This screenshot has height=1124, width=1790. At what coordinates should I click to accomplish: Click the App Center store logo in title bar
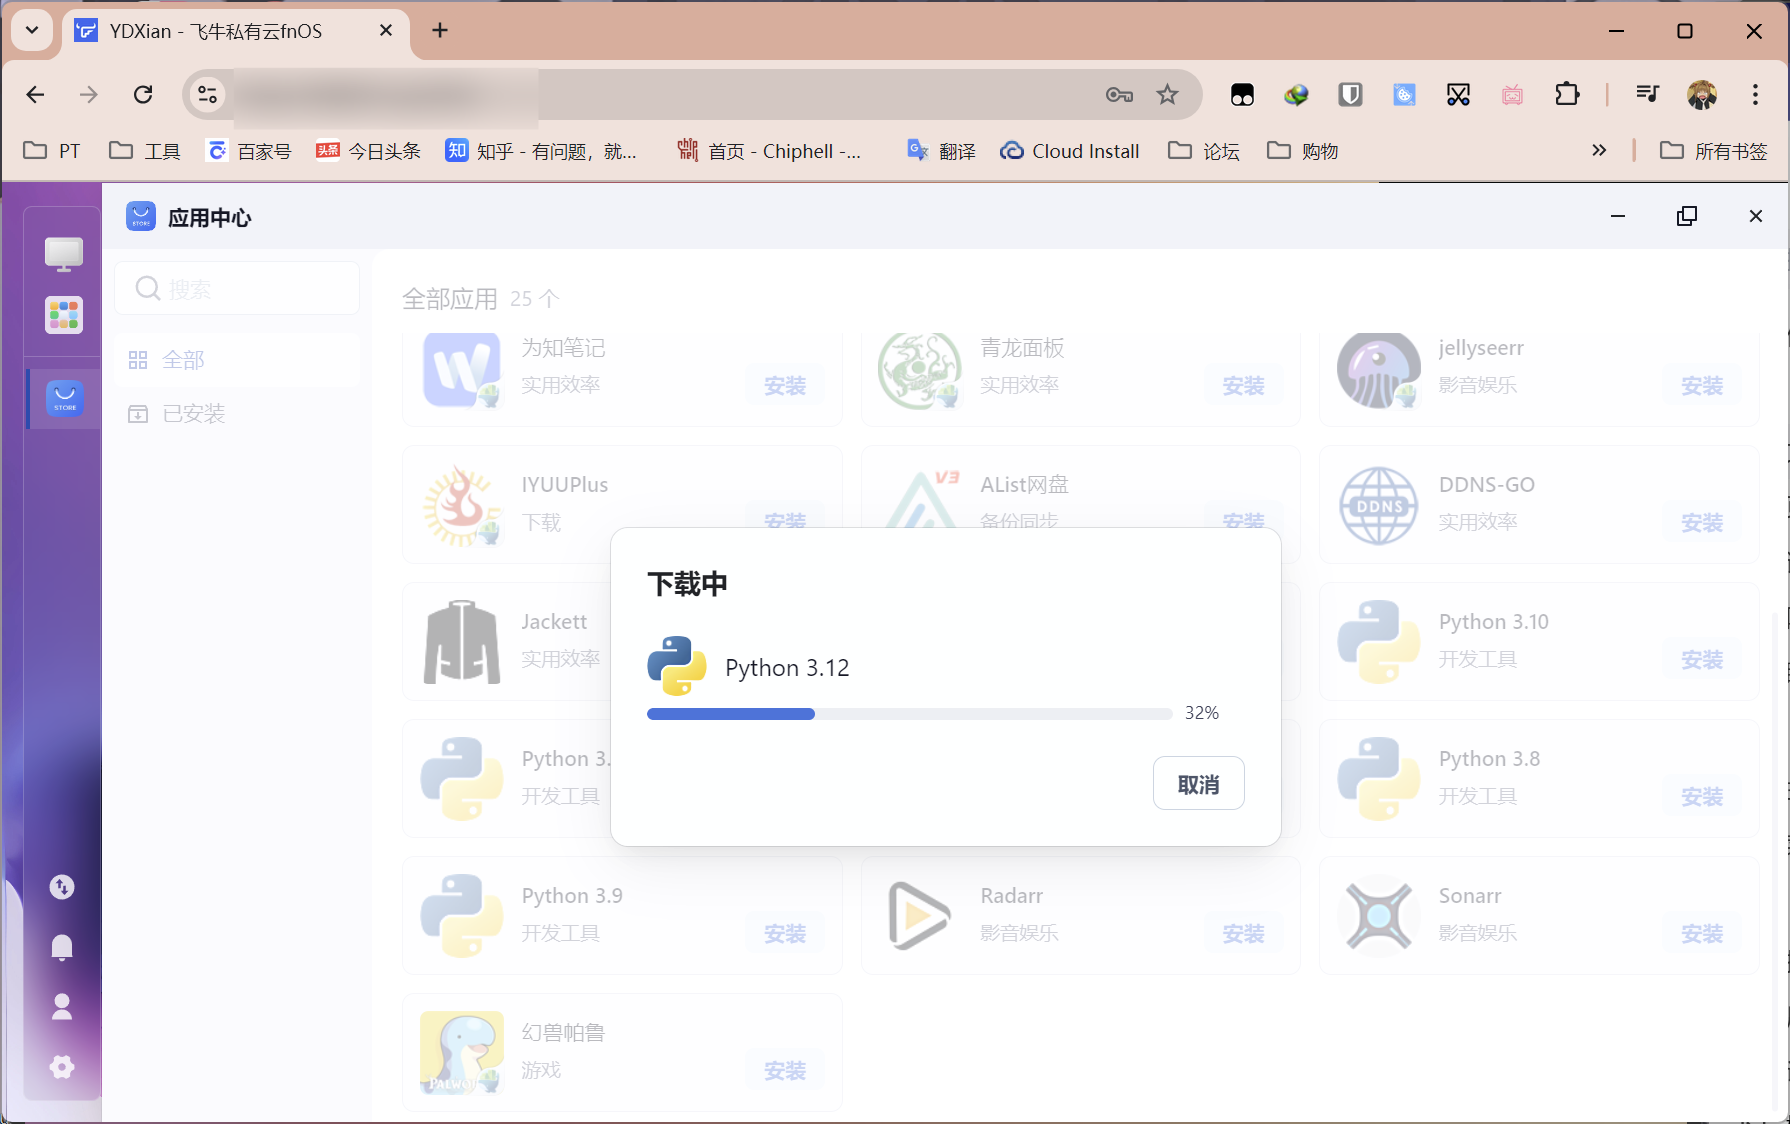141,216
